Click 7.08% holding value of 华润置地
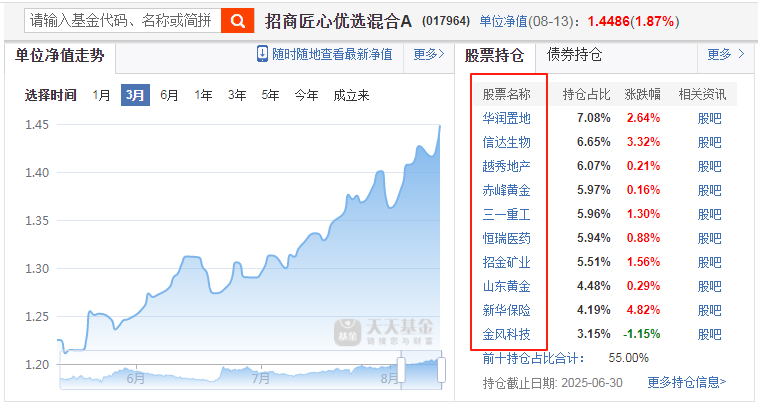The width and height of the screenshot is (758, 406). pos(594,118)
